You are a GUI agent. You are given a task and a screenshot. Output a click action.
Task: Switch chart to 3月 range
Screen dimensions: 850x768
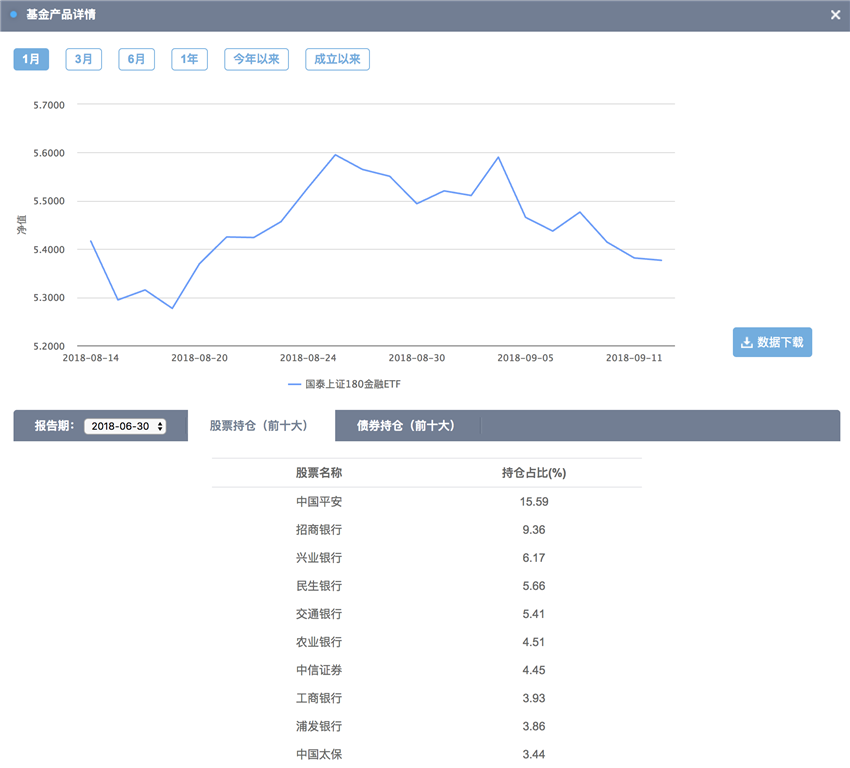tap(84, 60)
